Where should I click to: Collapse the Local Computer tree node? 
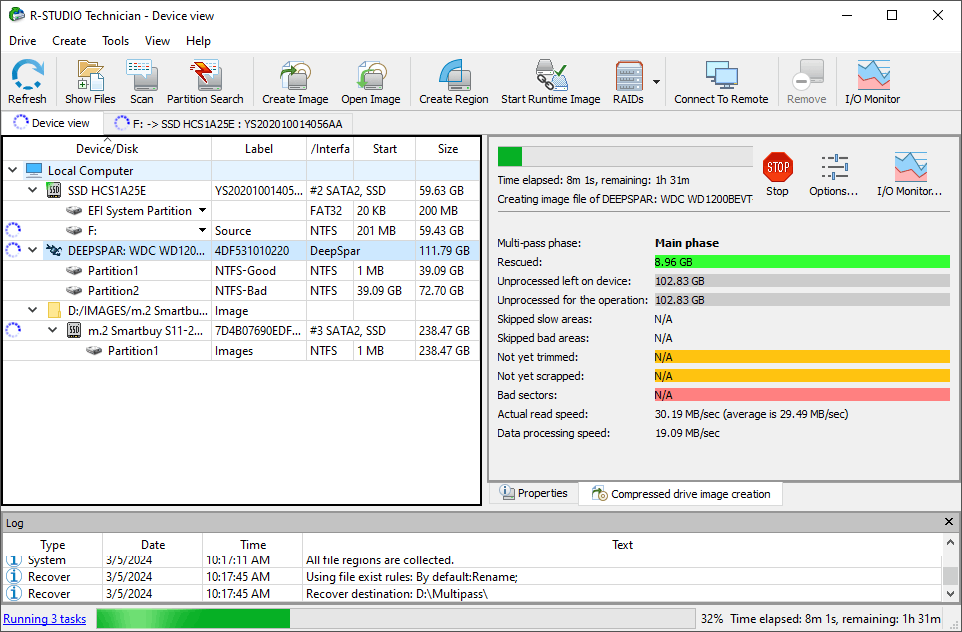coord(13,170)
